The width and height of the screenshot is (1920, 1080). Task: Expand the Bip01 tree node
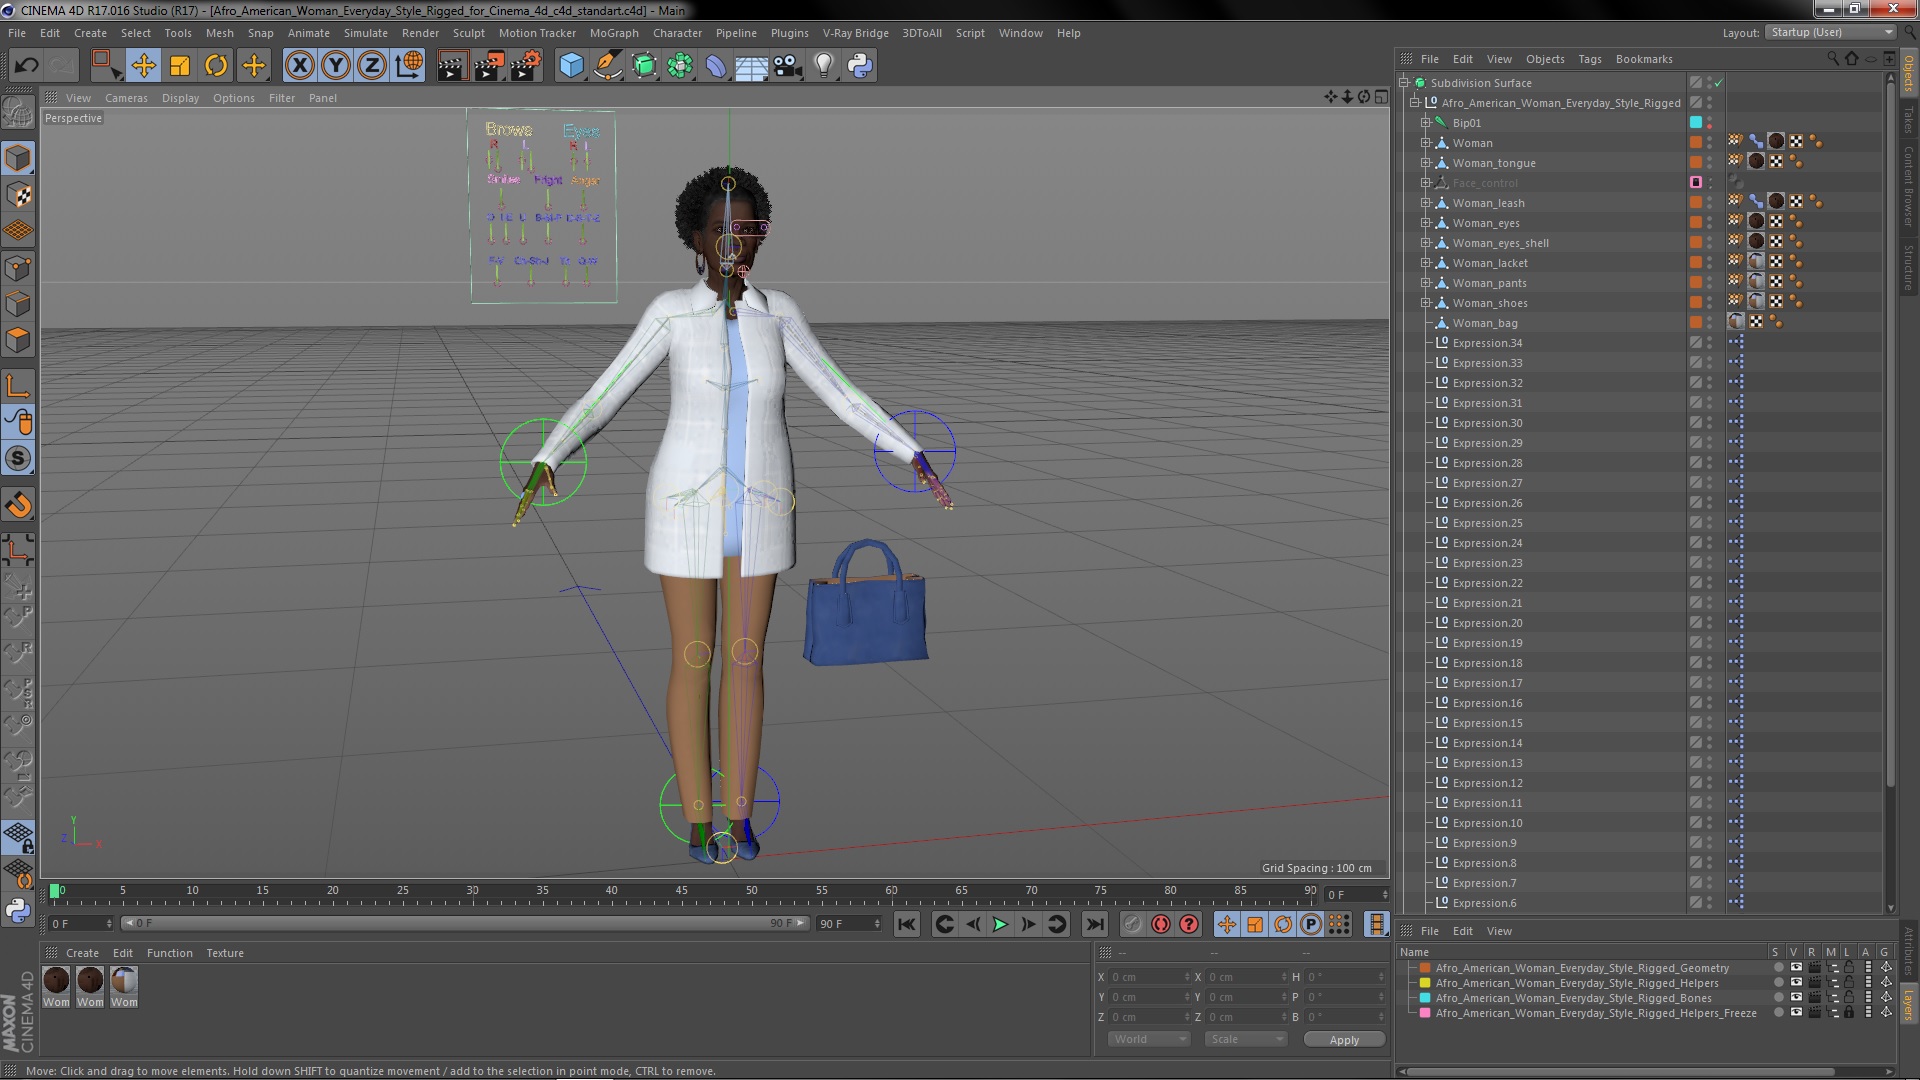[x=1426, y=123]
